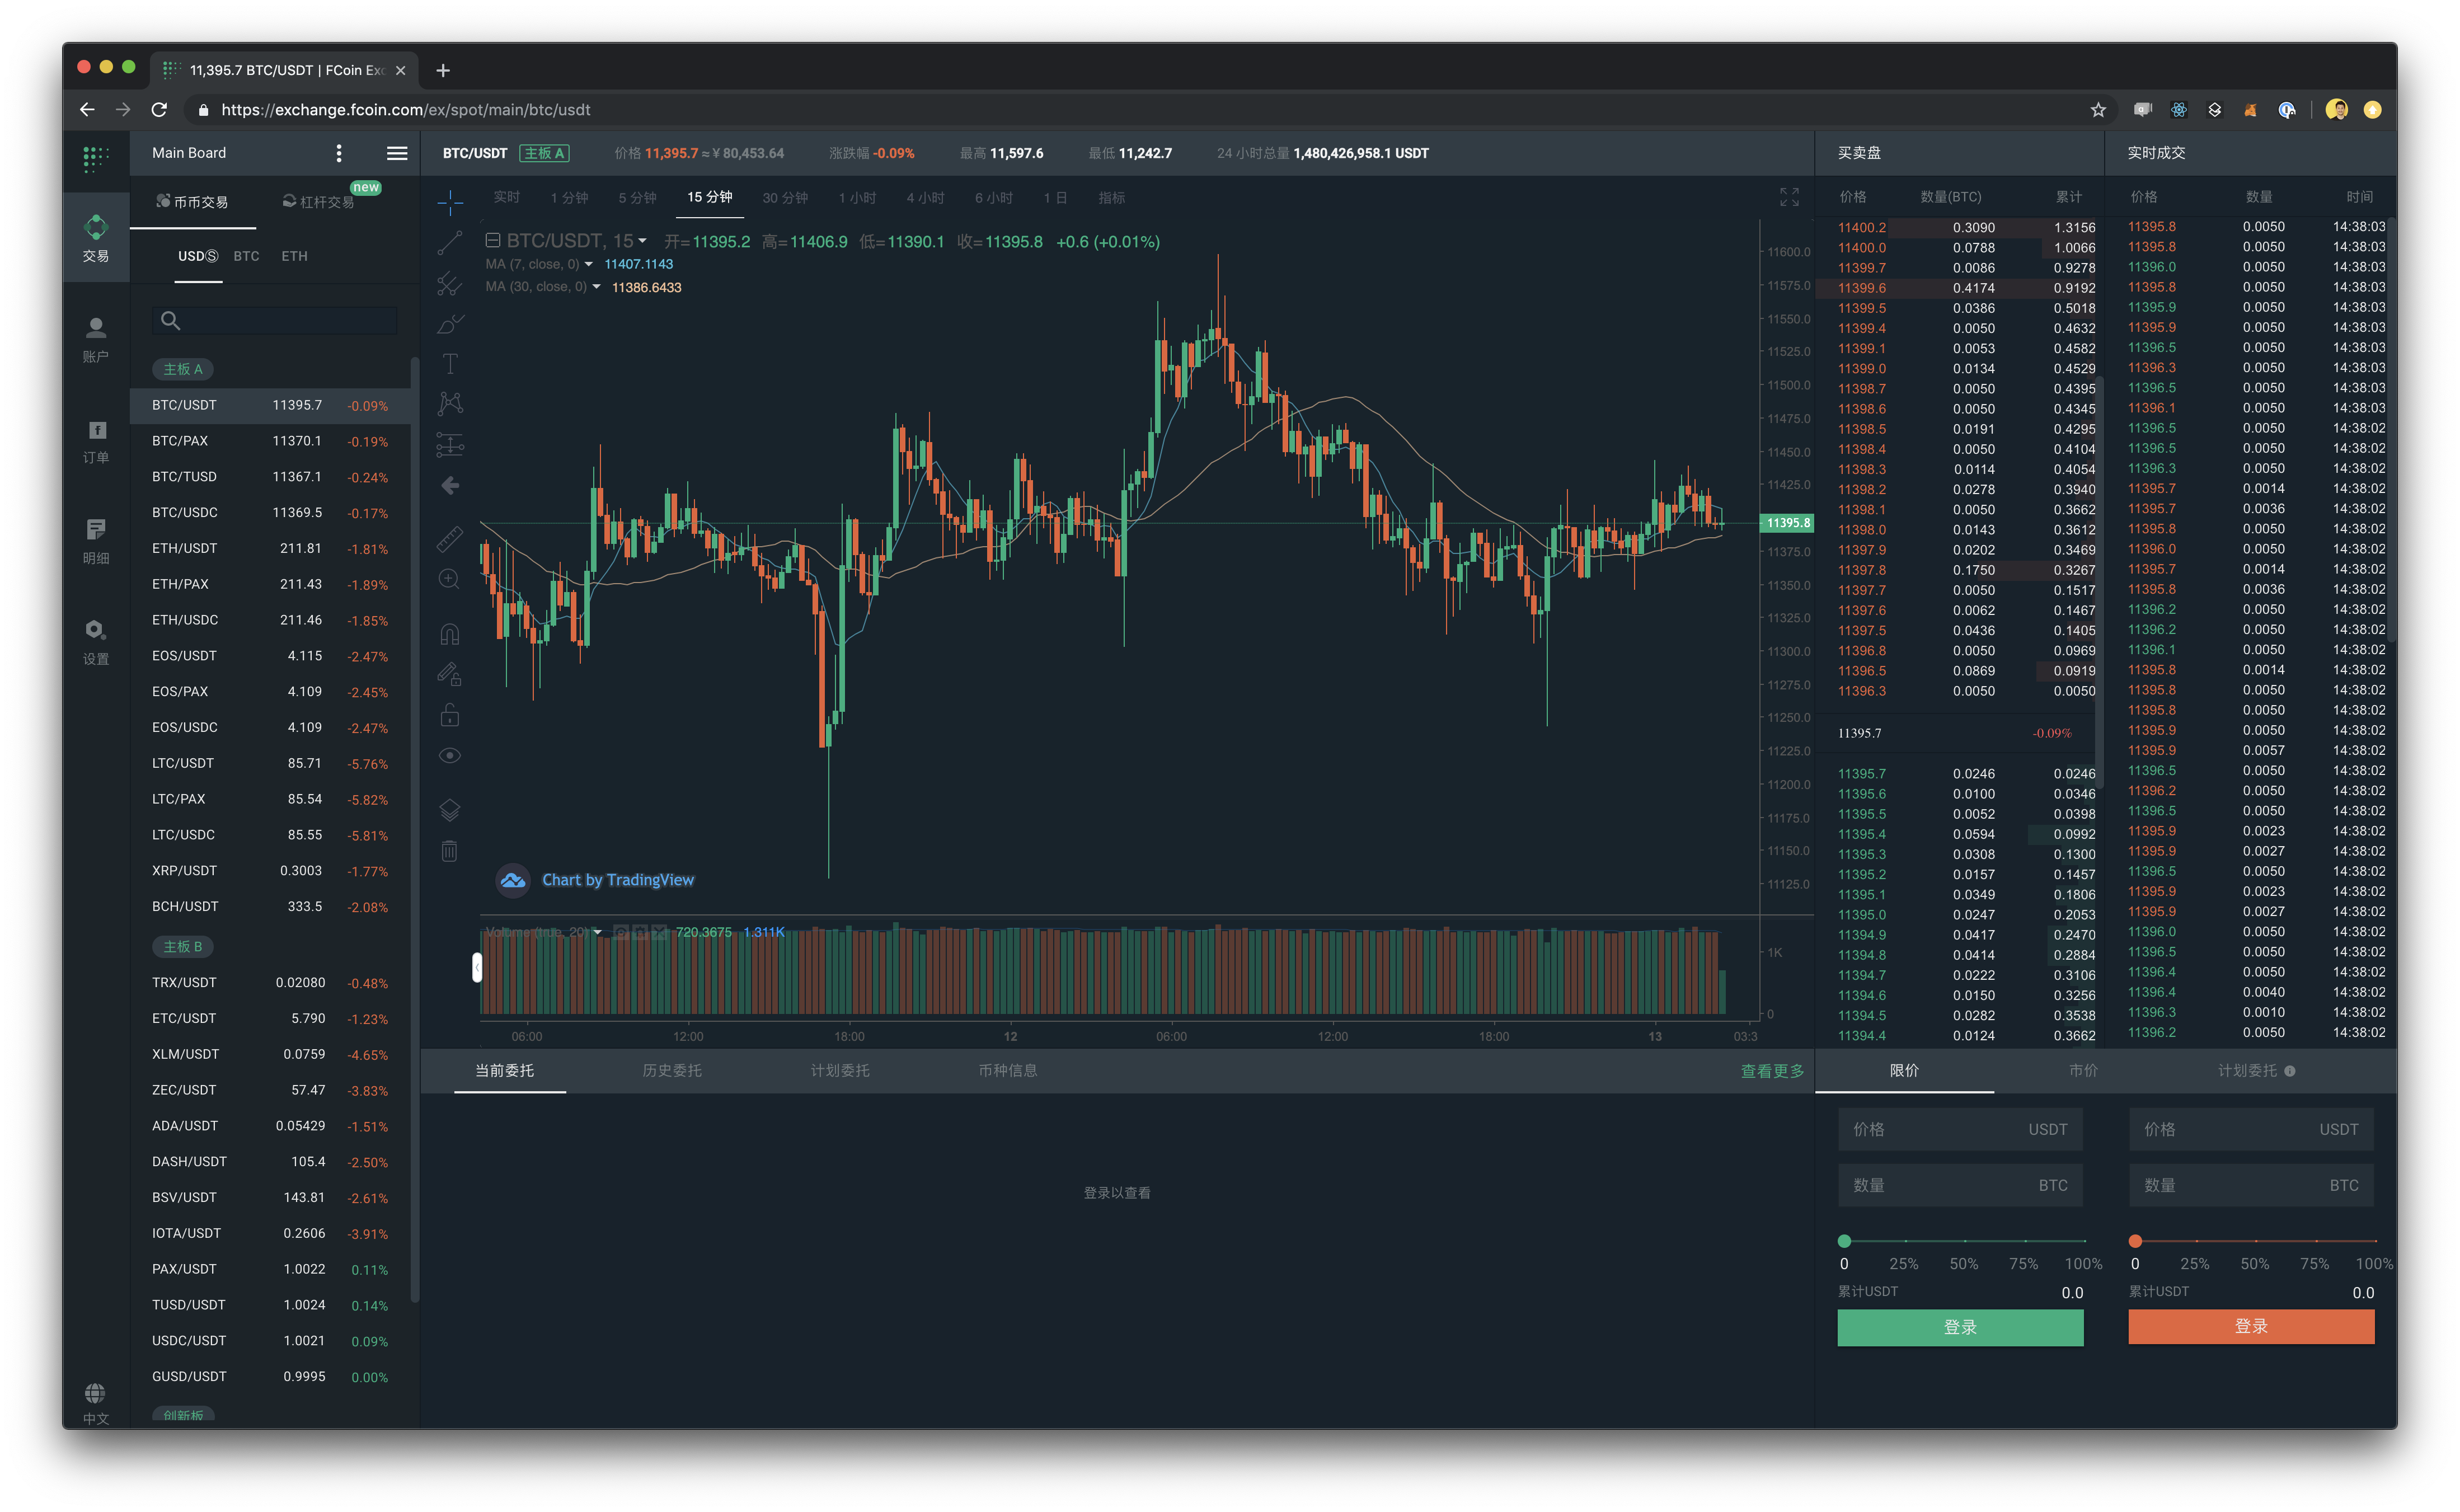Image resolution: width=2460 pixels, height=1512 pixels.
Task: Select the text annotation tool
Action: pos(450,364)
